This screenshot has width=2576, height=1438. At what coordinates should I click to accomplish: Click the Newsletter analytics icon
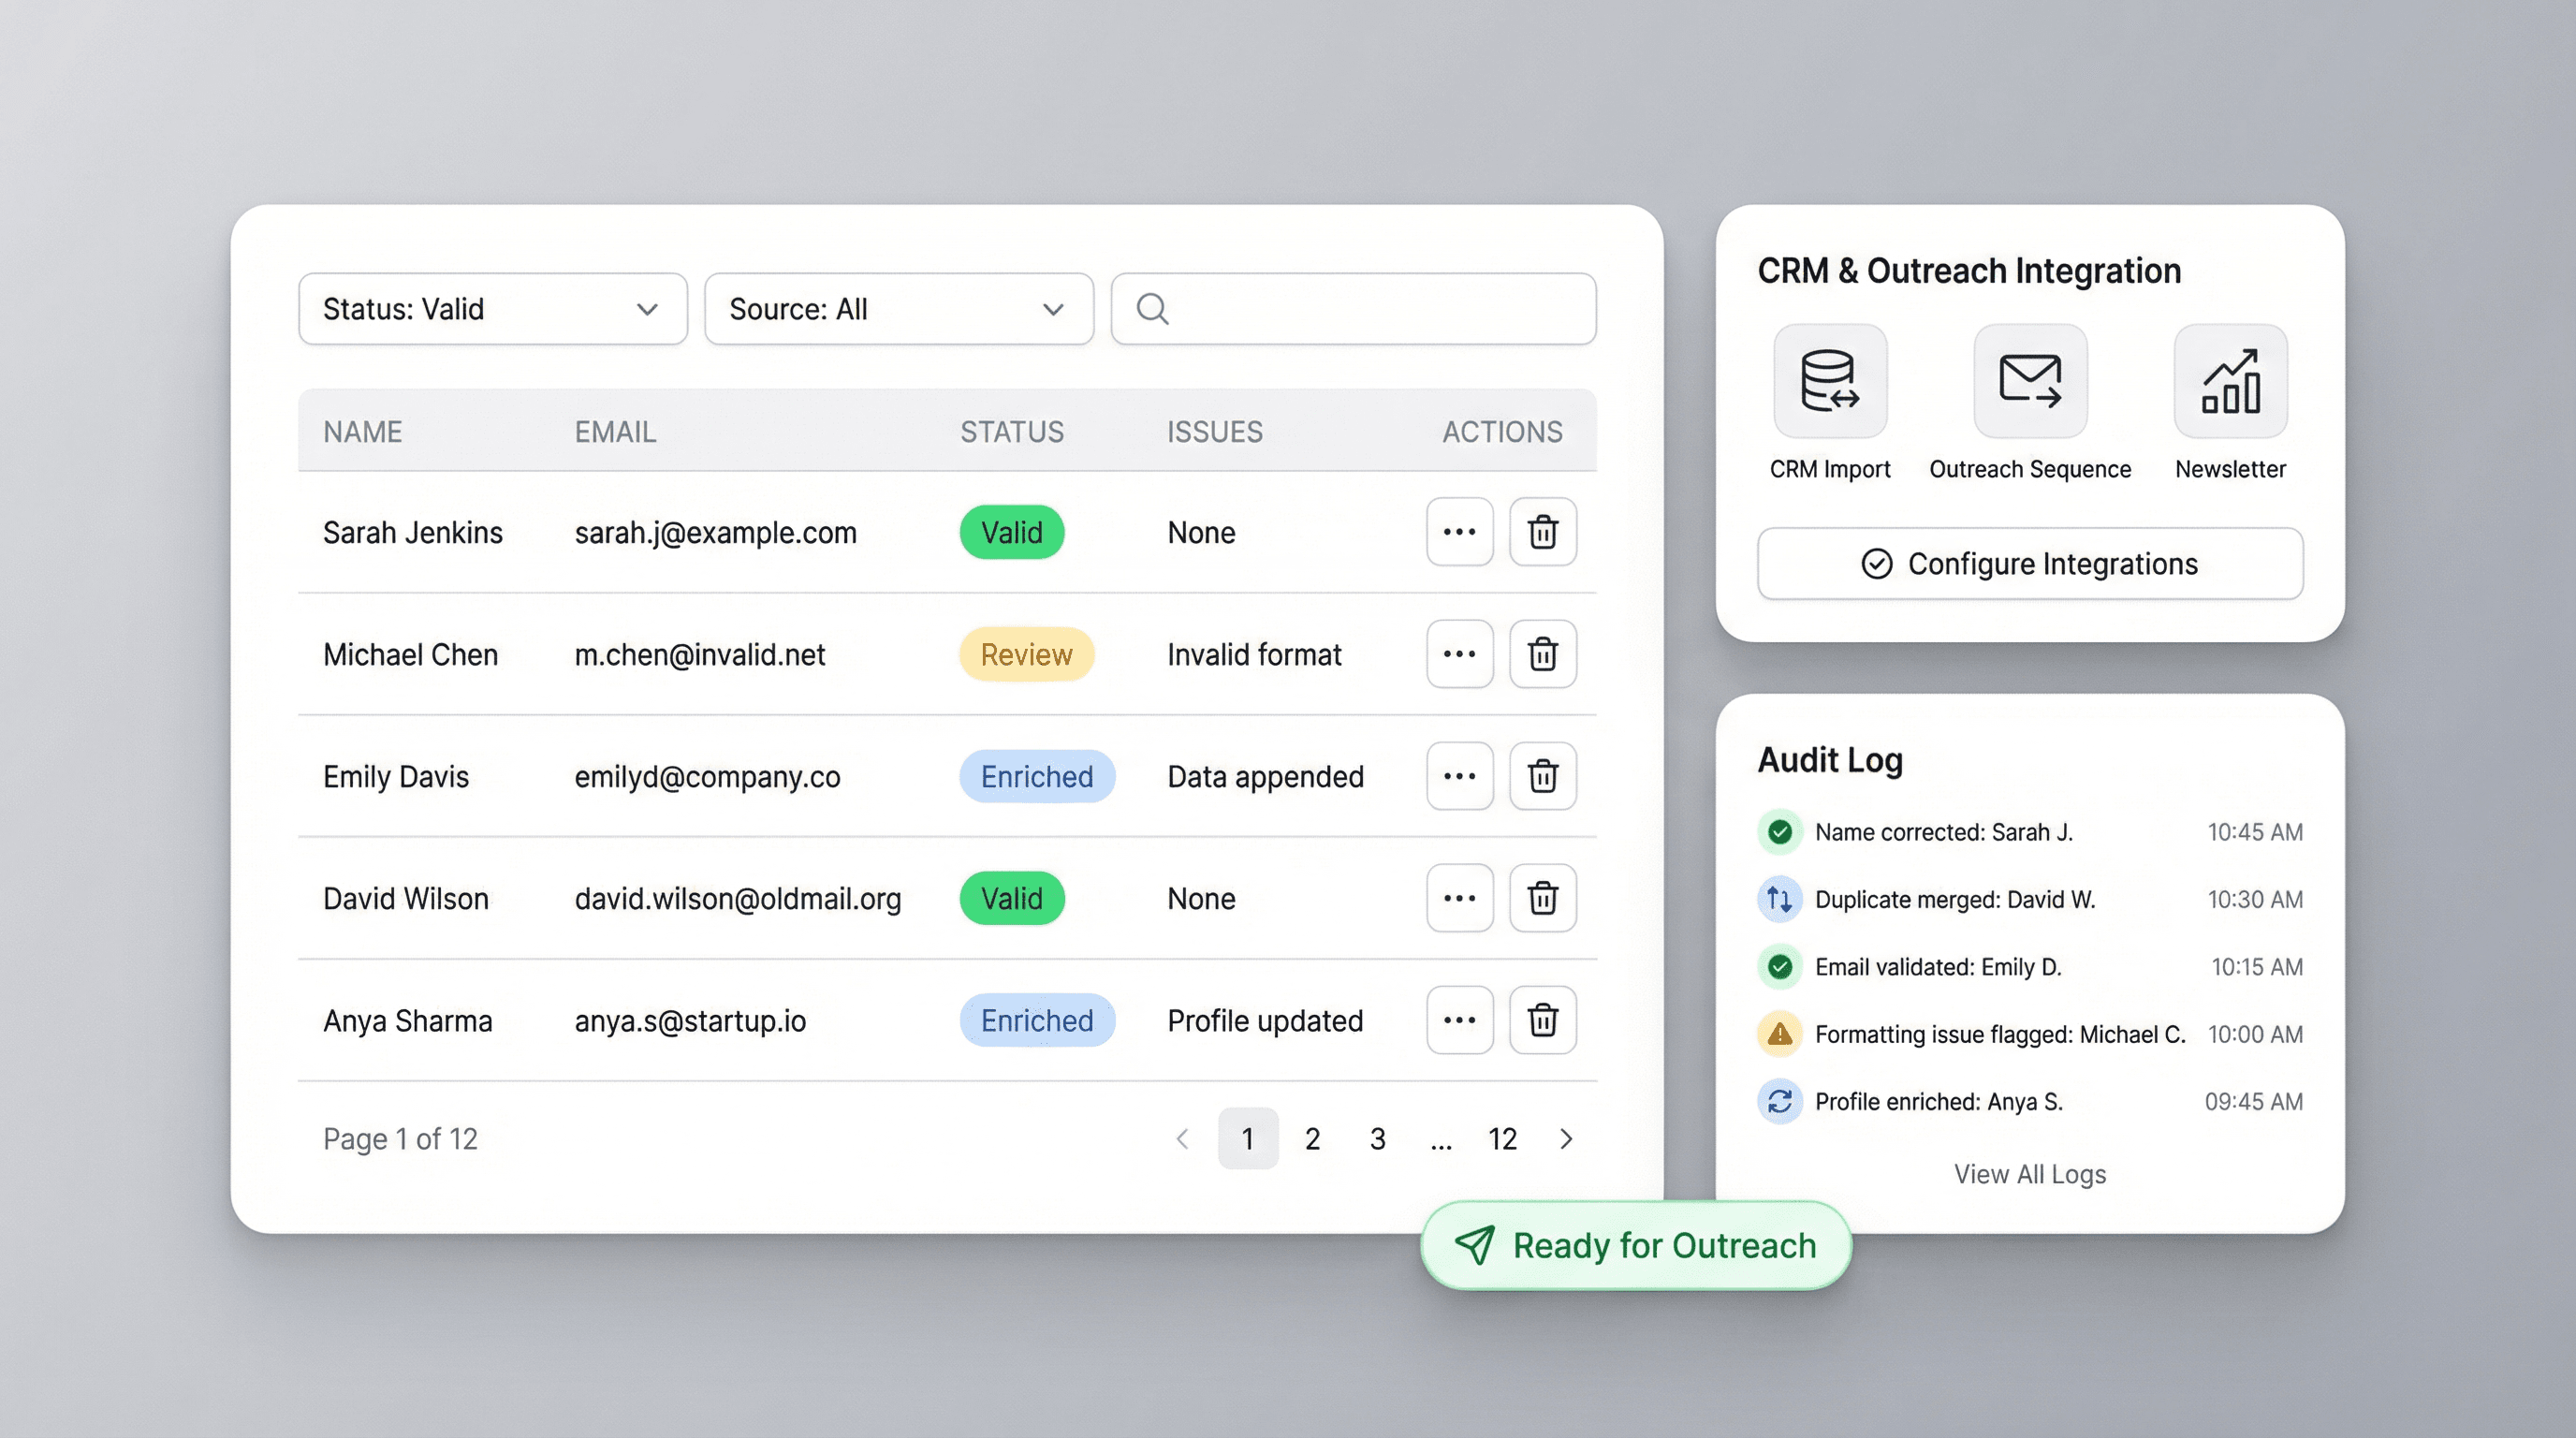click(2229, 381)
